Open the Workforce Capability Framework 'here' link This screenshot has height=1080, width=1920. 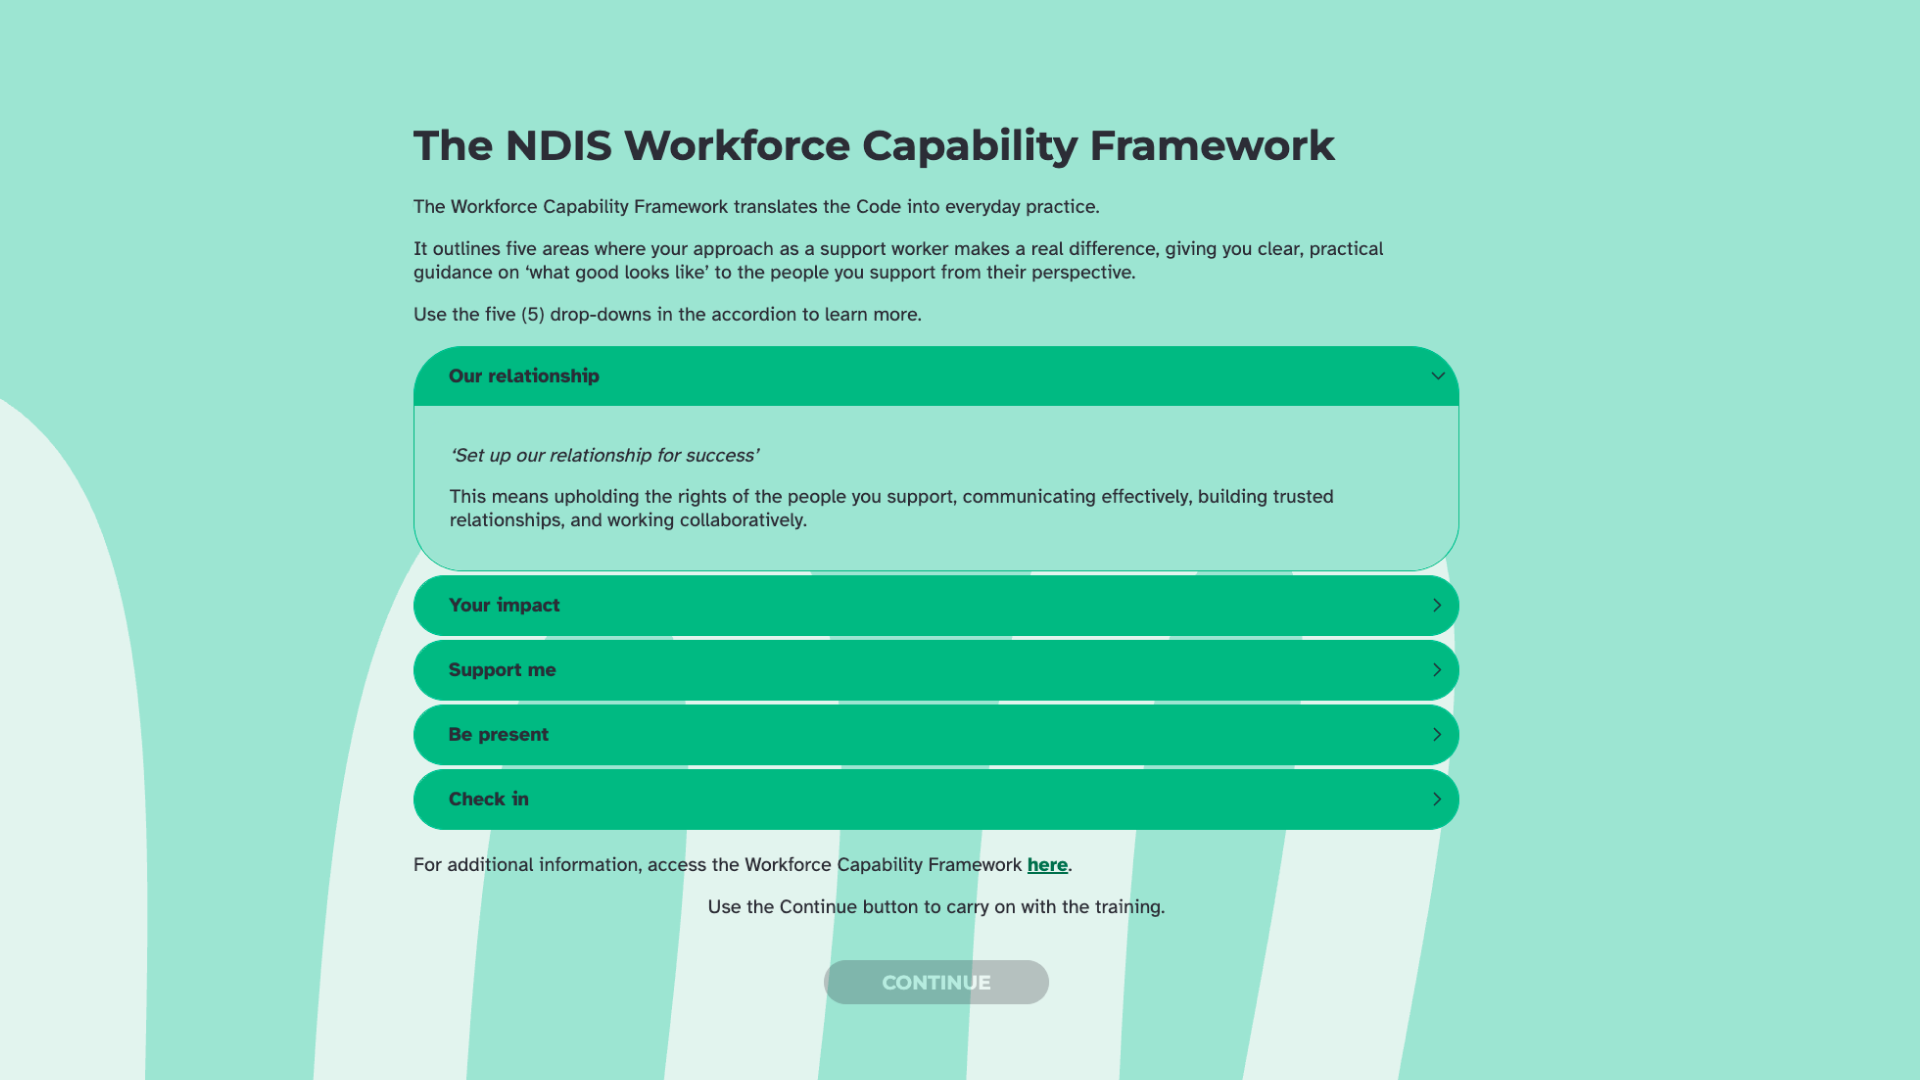pos(1047,865)
